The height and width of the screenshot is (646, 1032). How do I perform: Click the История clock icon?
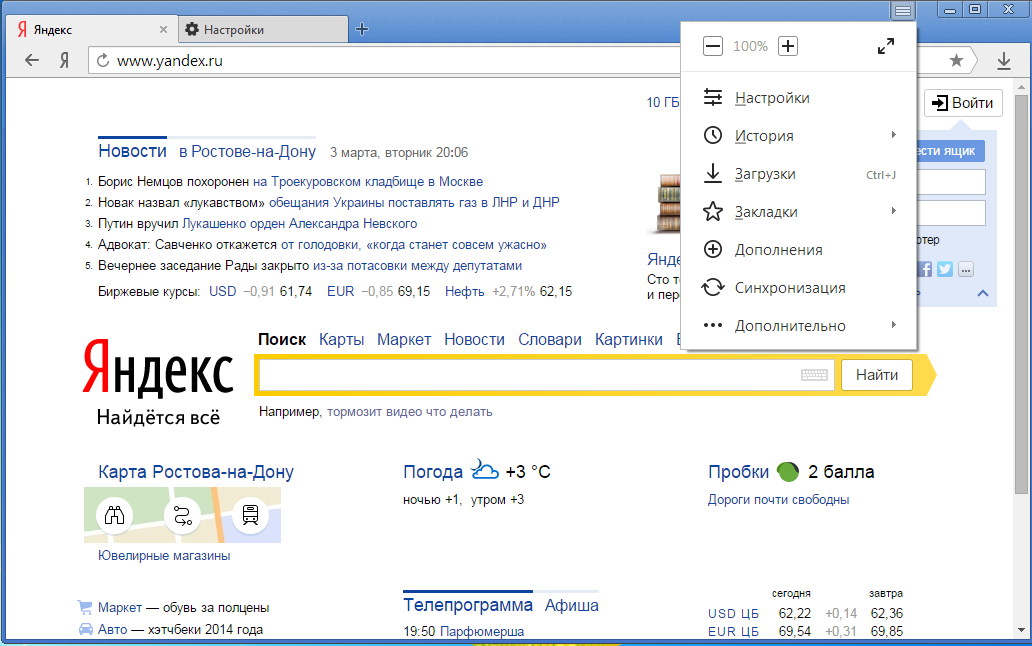point(713,136)
